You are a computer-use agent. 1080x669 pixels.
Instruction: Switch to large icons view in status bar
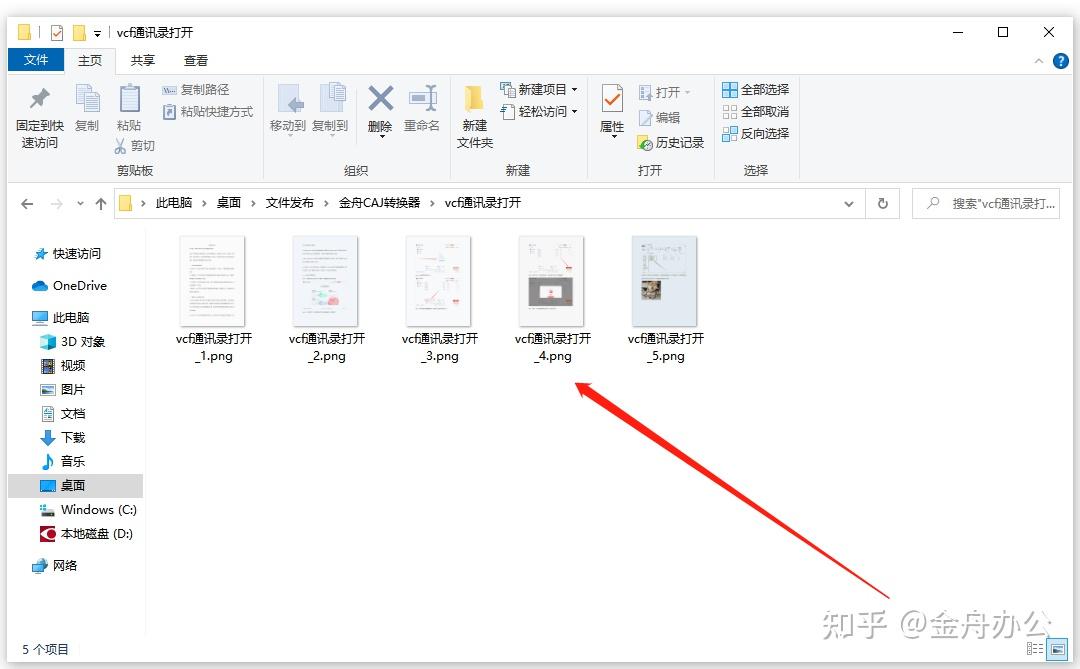click(x=1057, y=648)
